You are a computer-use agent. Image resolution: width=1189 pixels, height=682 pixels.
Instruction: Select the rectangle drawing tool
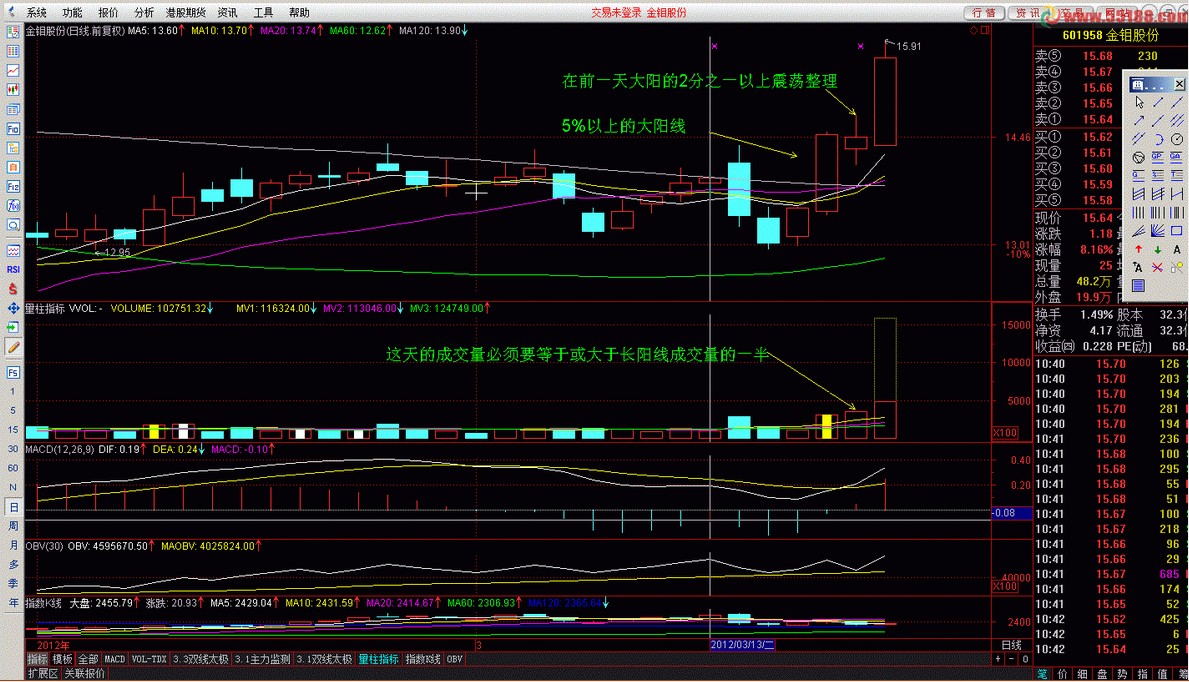[1177, 230]
